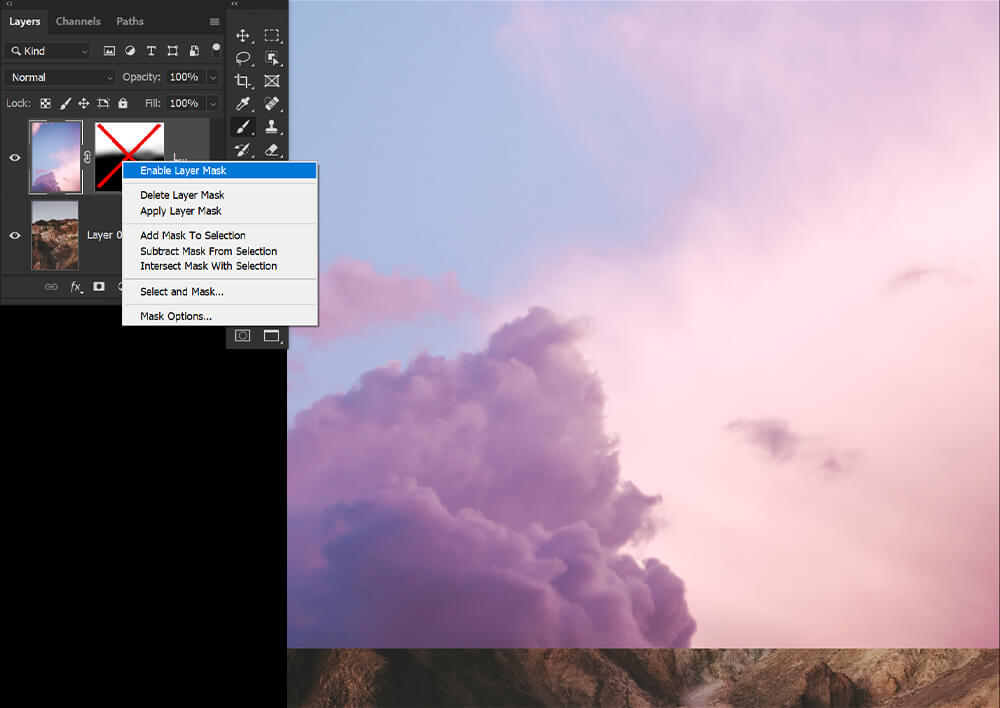Open the Normal blend mode dropdown

[x=62, y=77]
